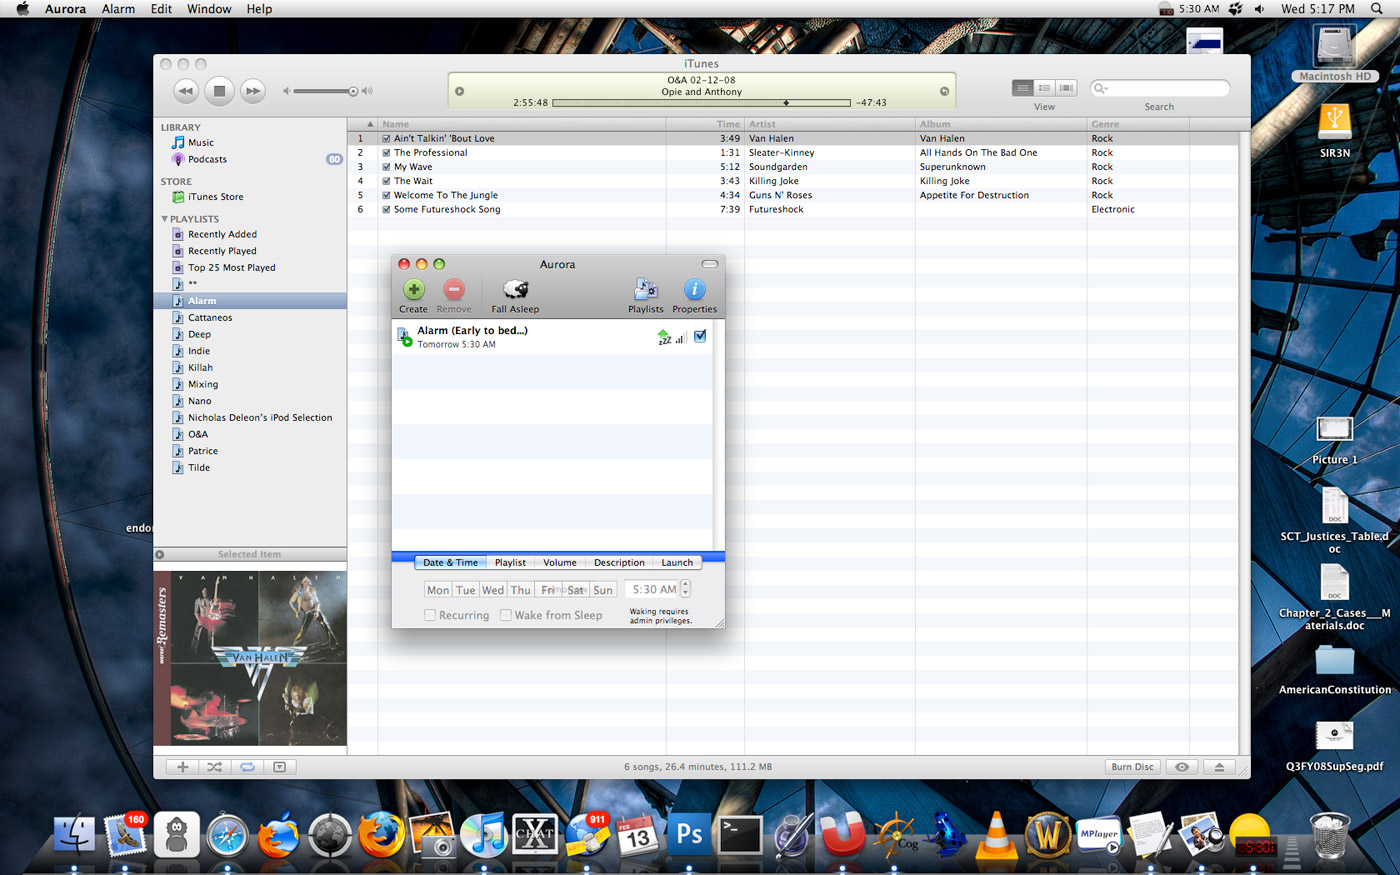1400x875 pixels.
Task: Click the alarm time stepper arrows
Action: pyautogui.click(x=686, y=590)
